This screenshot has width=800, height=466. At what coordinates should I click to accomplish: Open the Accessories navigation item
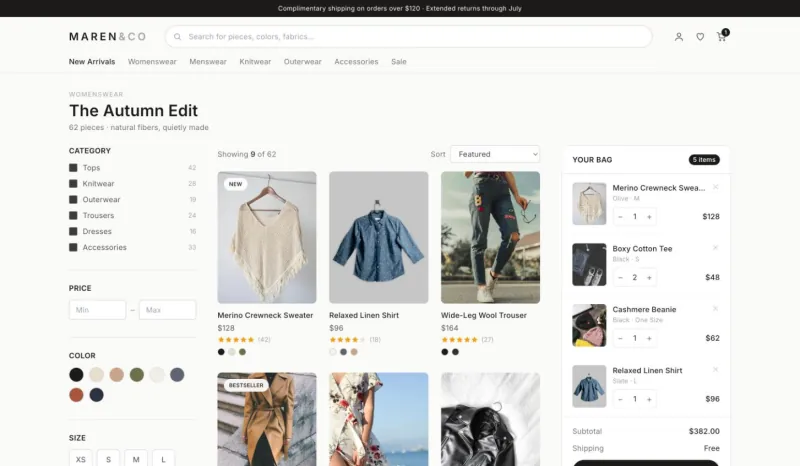(x=356, y=62)
